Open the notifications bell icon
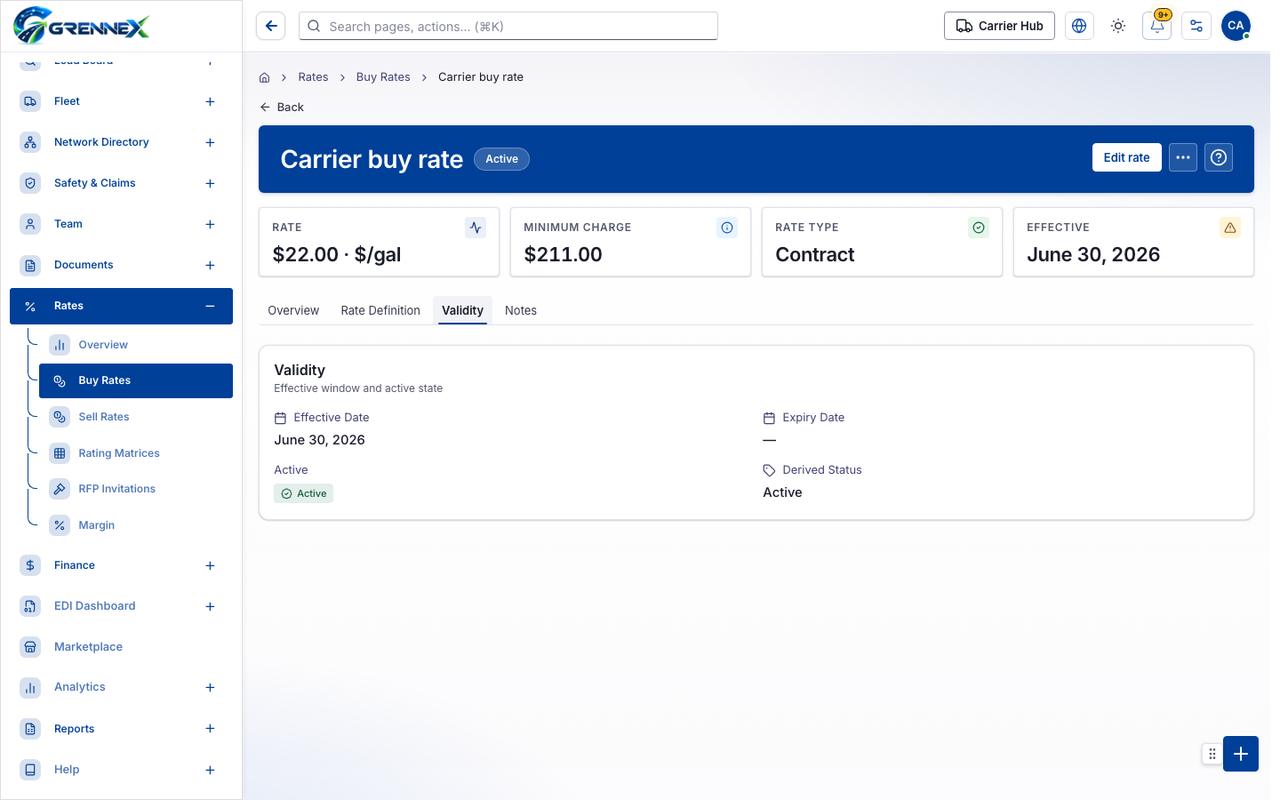 1157,26
